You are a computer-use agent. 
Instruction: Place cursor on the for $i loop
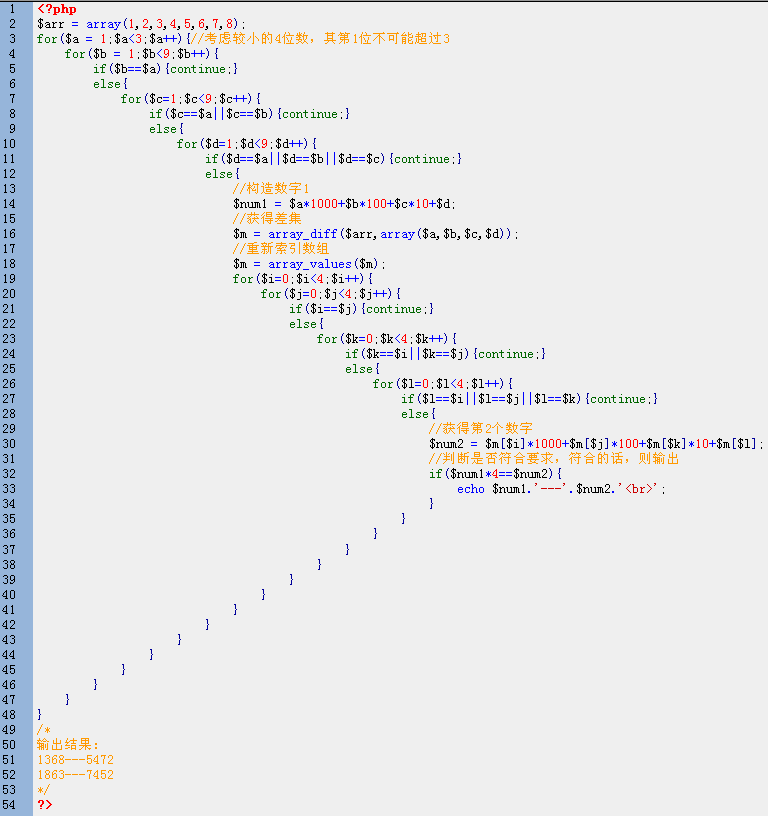tap(302, 278)
